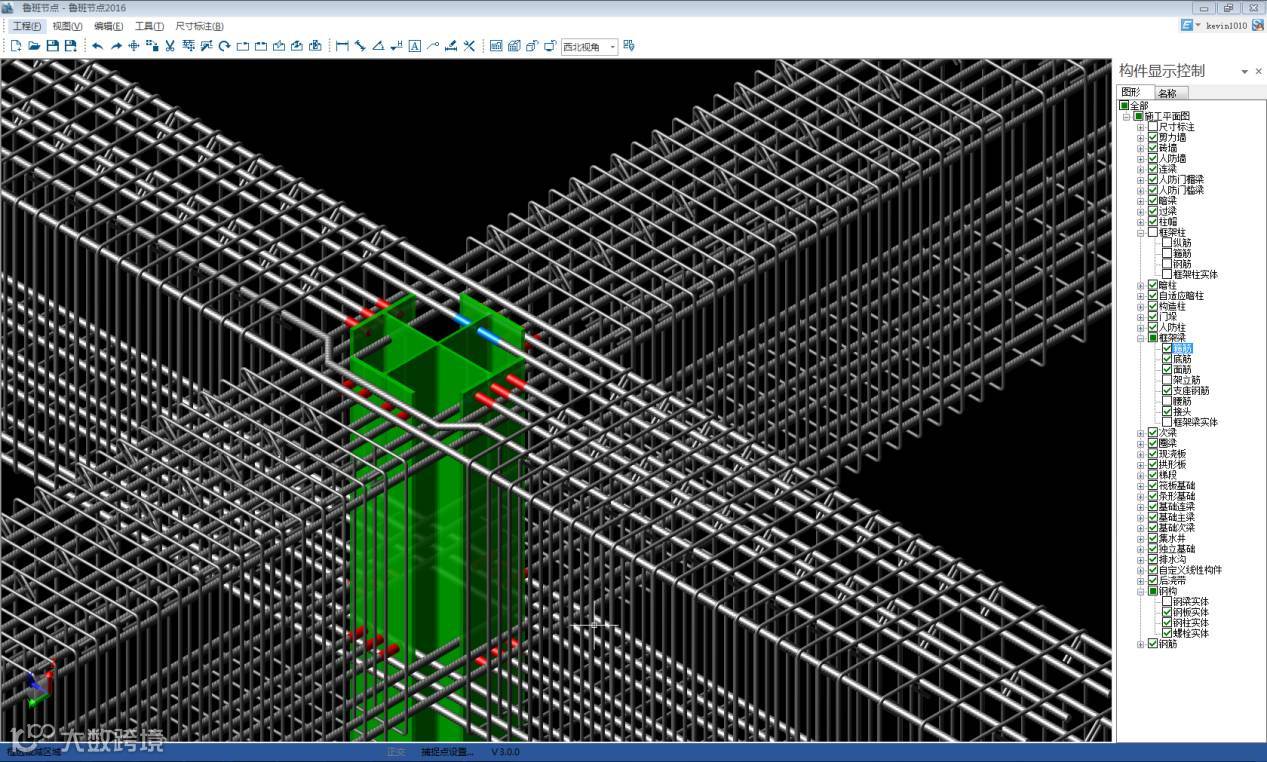Open the 视图(V) menu
This screenshot has height=762, width=1267.
coord(68,26)
